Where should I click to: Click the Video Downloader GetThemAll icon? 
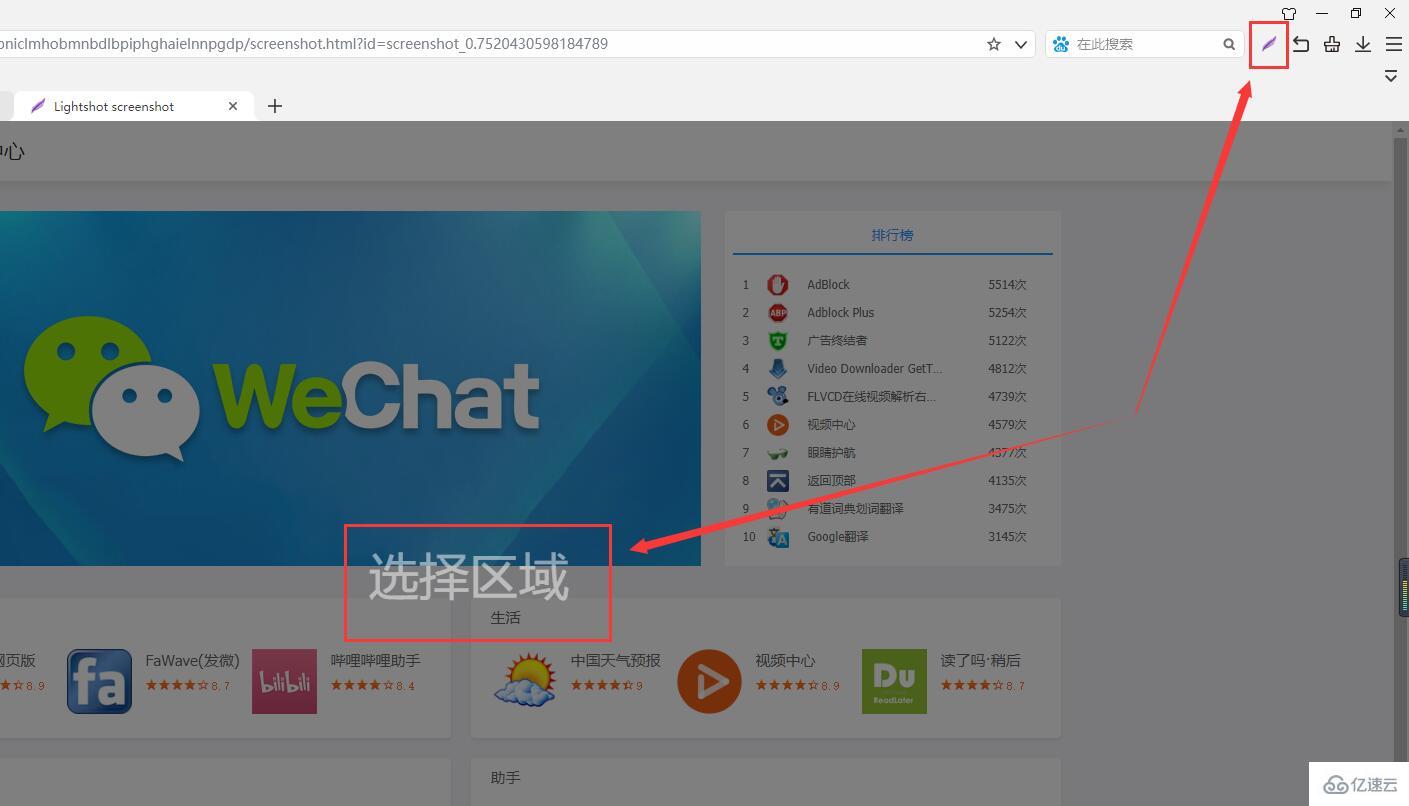click(778, 369)
